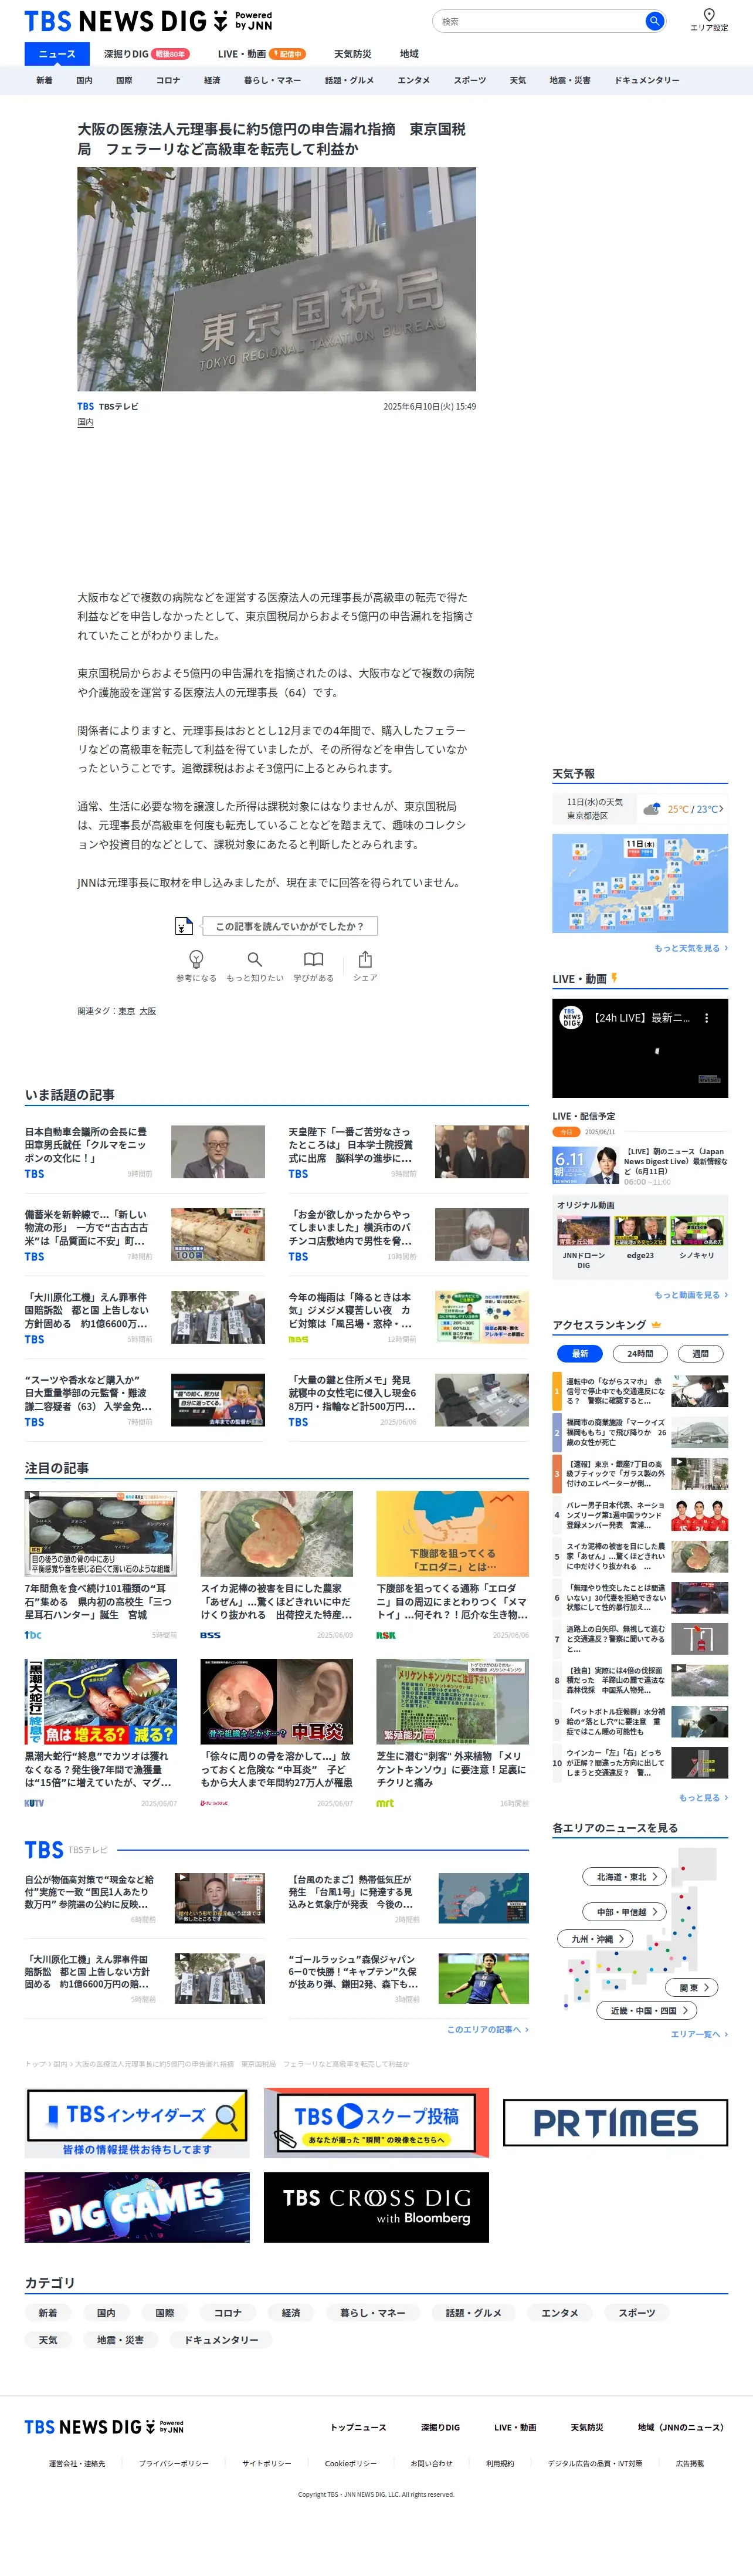Click the TBS NEWS DIG footer logo
This screenshot has height=2576, width=753.
coord(104,2427)
